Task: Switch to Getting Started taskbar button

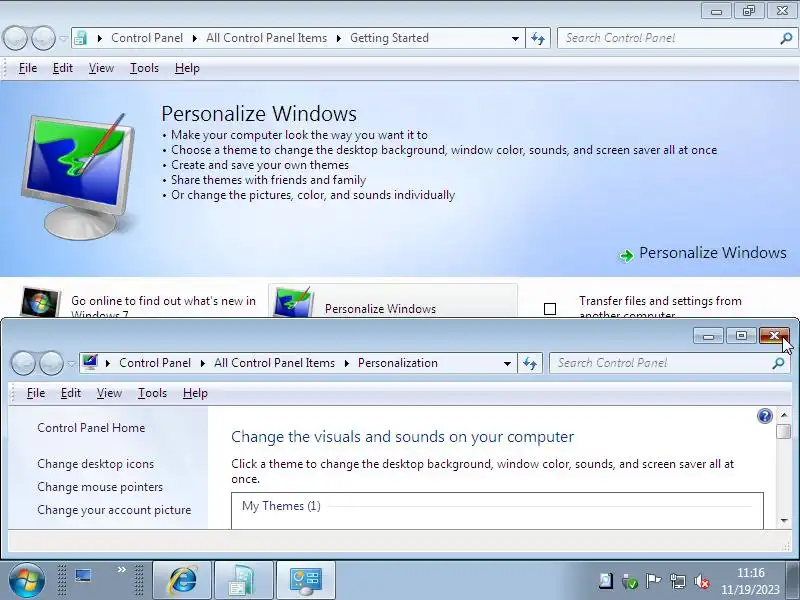Action: (243, 580)
